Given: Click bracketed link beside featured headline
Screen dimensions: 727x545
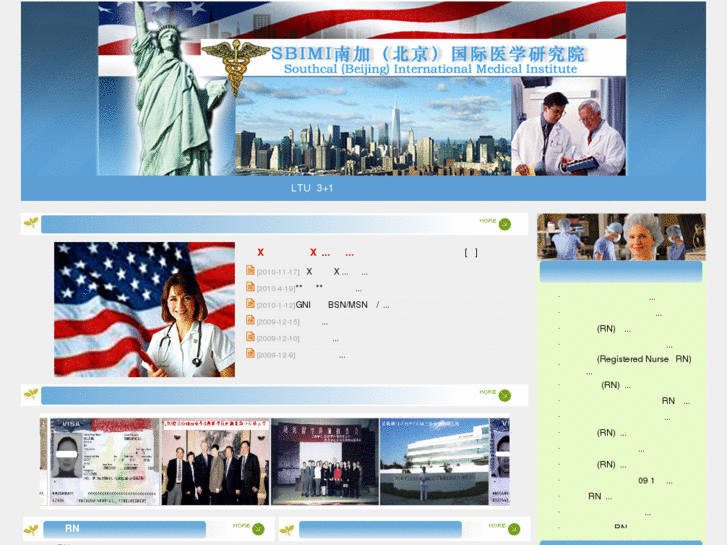Looking at the screenshot, I should [x=471, y=253].
